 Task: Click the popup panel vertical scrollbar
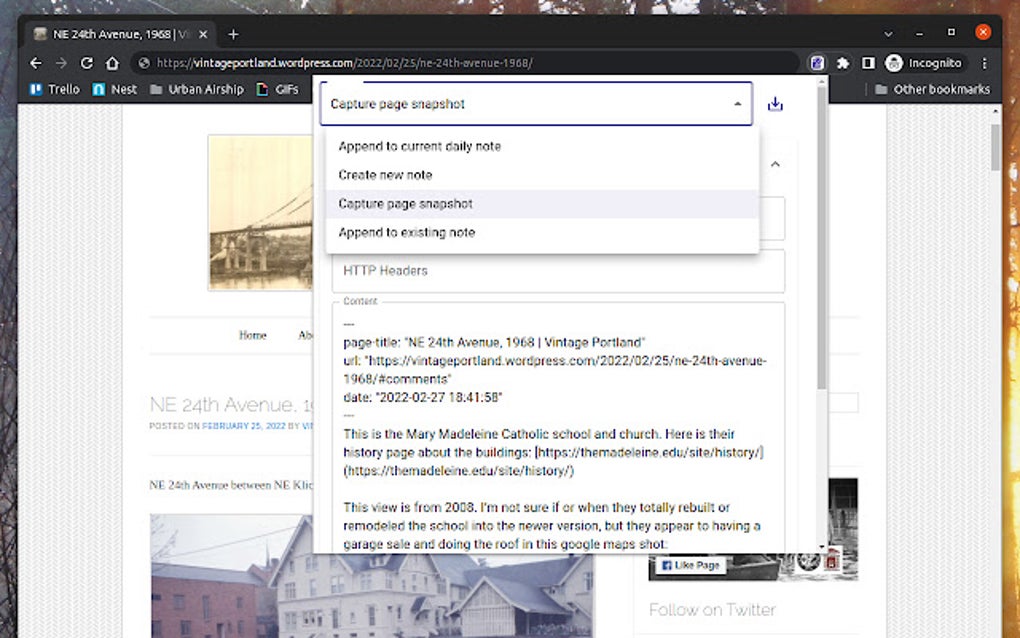tap(822, 237)
